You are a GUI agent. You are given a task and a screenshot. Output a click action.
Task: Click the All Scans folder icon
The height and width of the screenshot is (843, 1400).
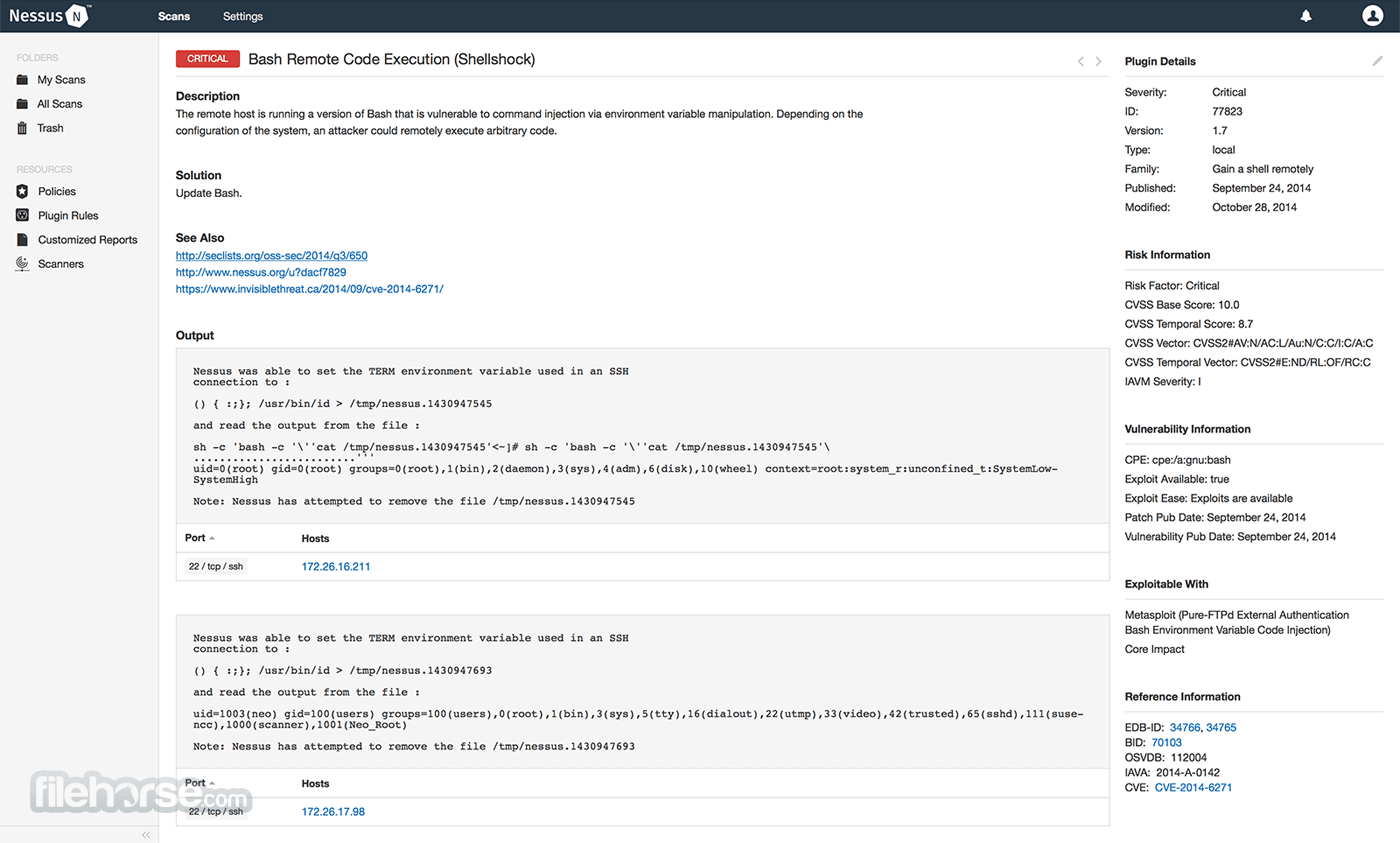(22, 104)
